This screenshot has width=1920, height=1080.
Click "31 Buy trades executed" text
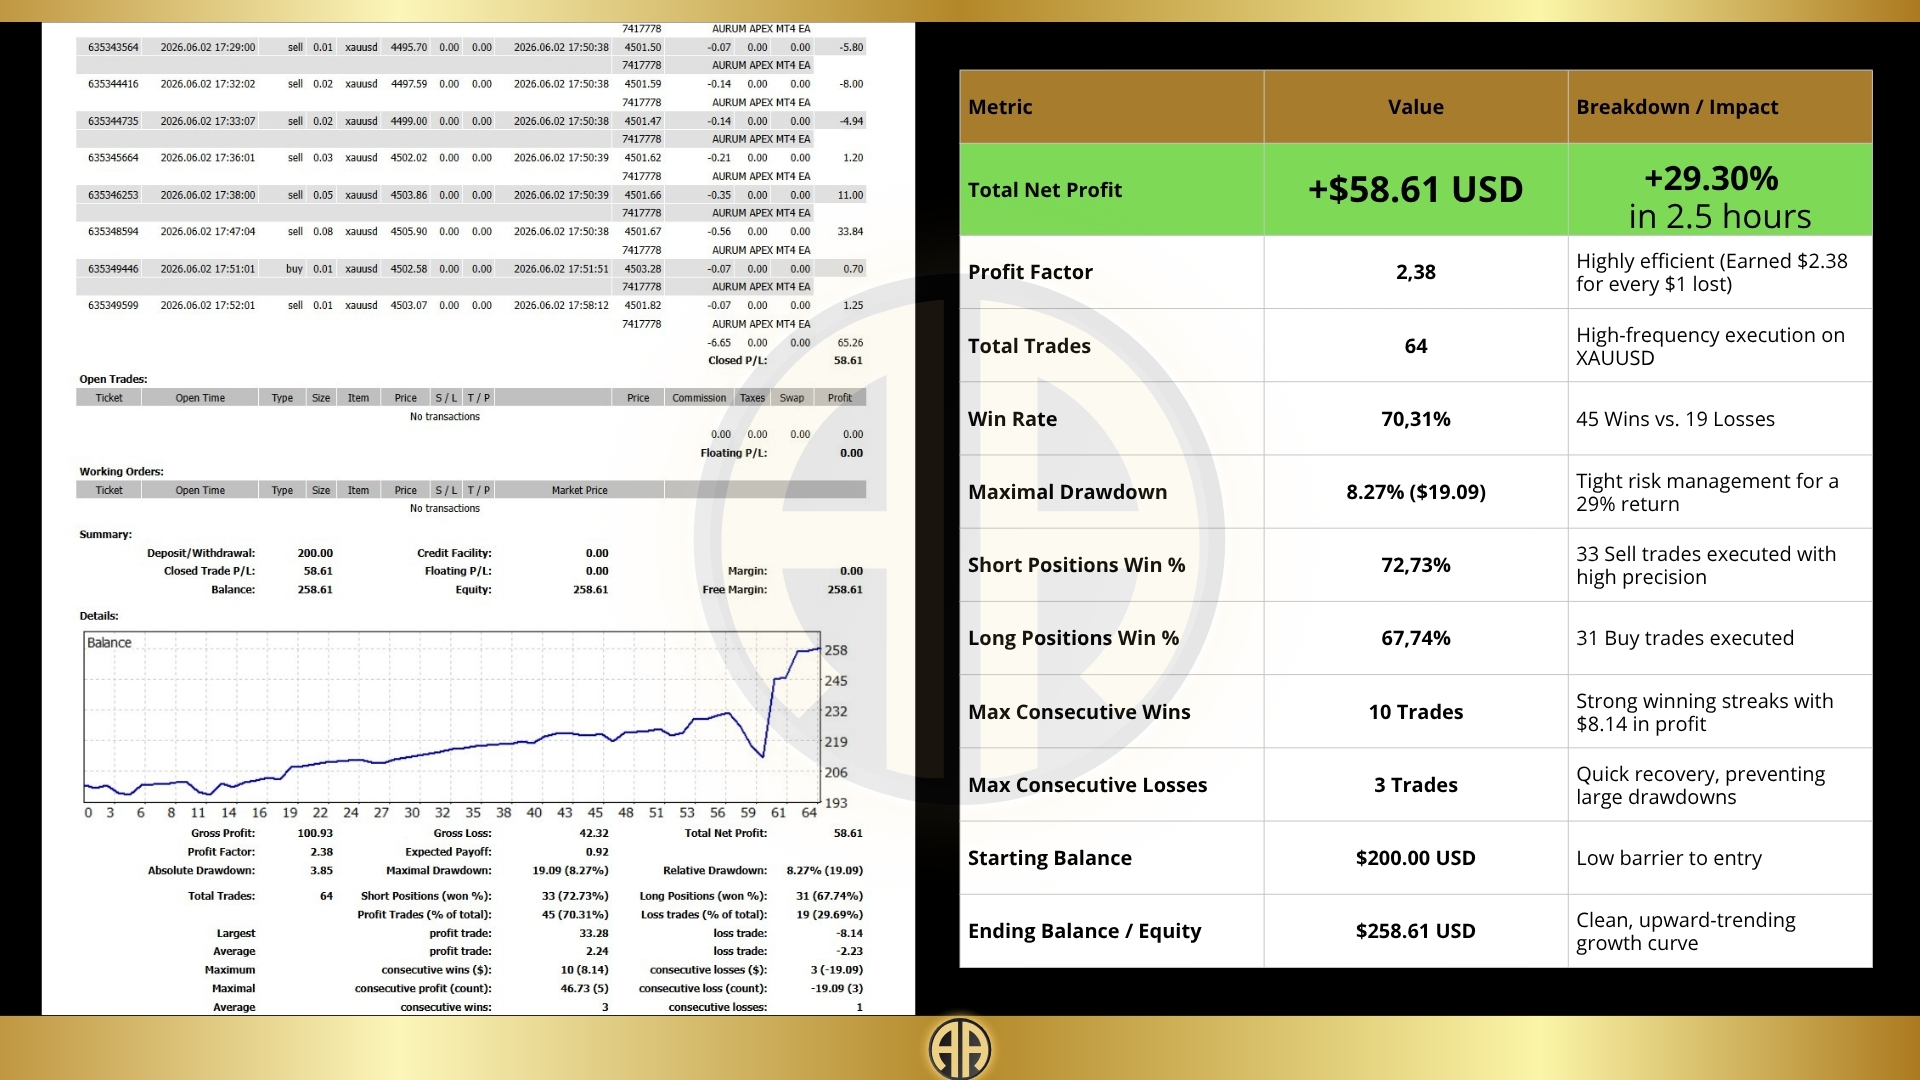click(1685, 638)
